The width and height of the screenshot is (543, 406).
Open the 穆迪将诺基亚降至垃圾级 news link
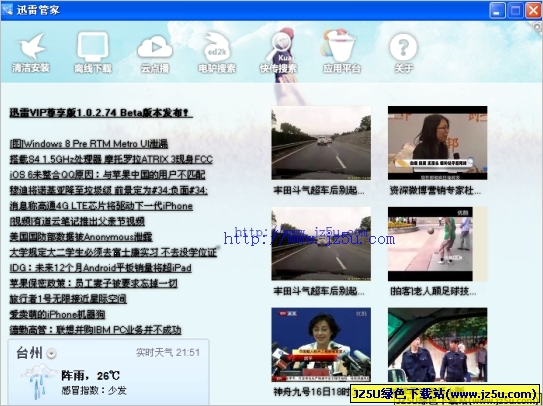108,190
